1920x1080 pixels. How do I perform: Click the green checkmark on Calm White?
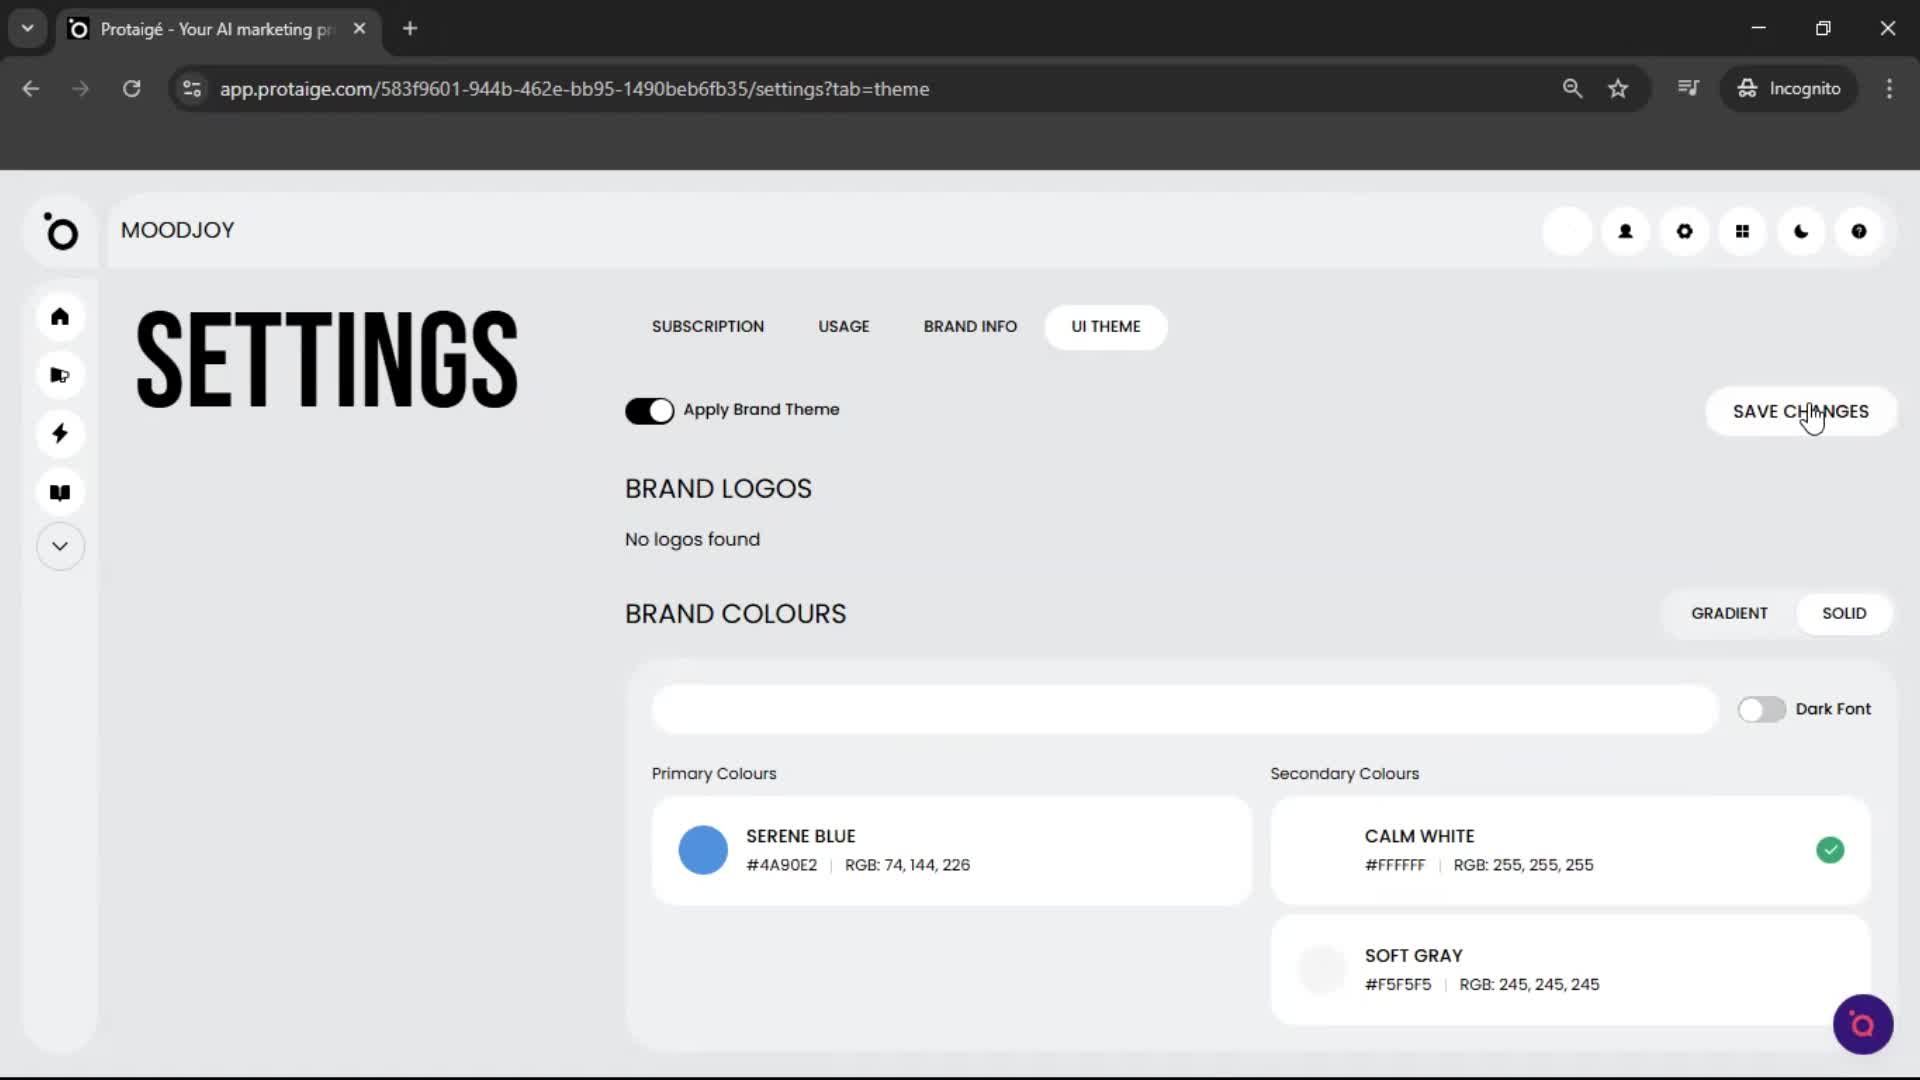(x=1831, y=849)
